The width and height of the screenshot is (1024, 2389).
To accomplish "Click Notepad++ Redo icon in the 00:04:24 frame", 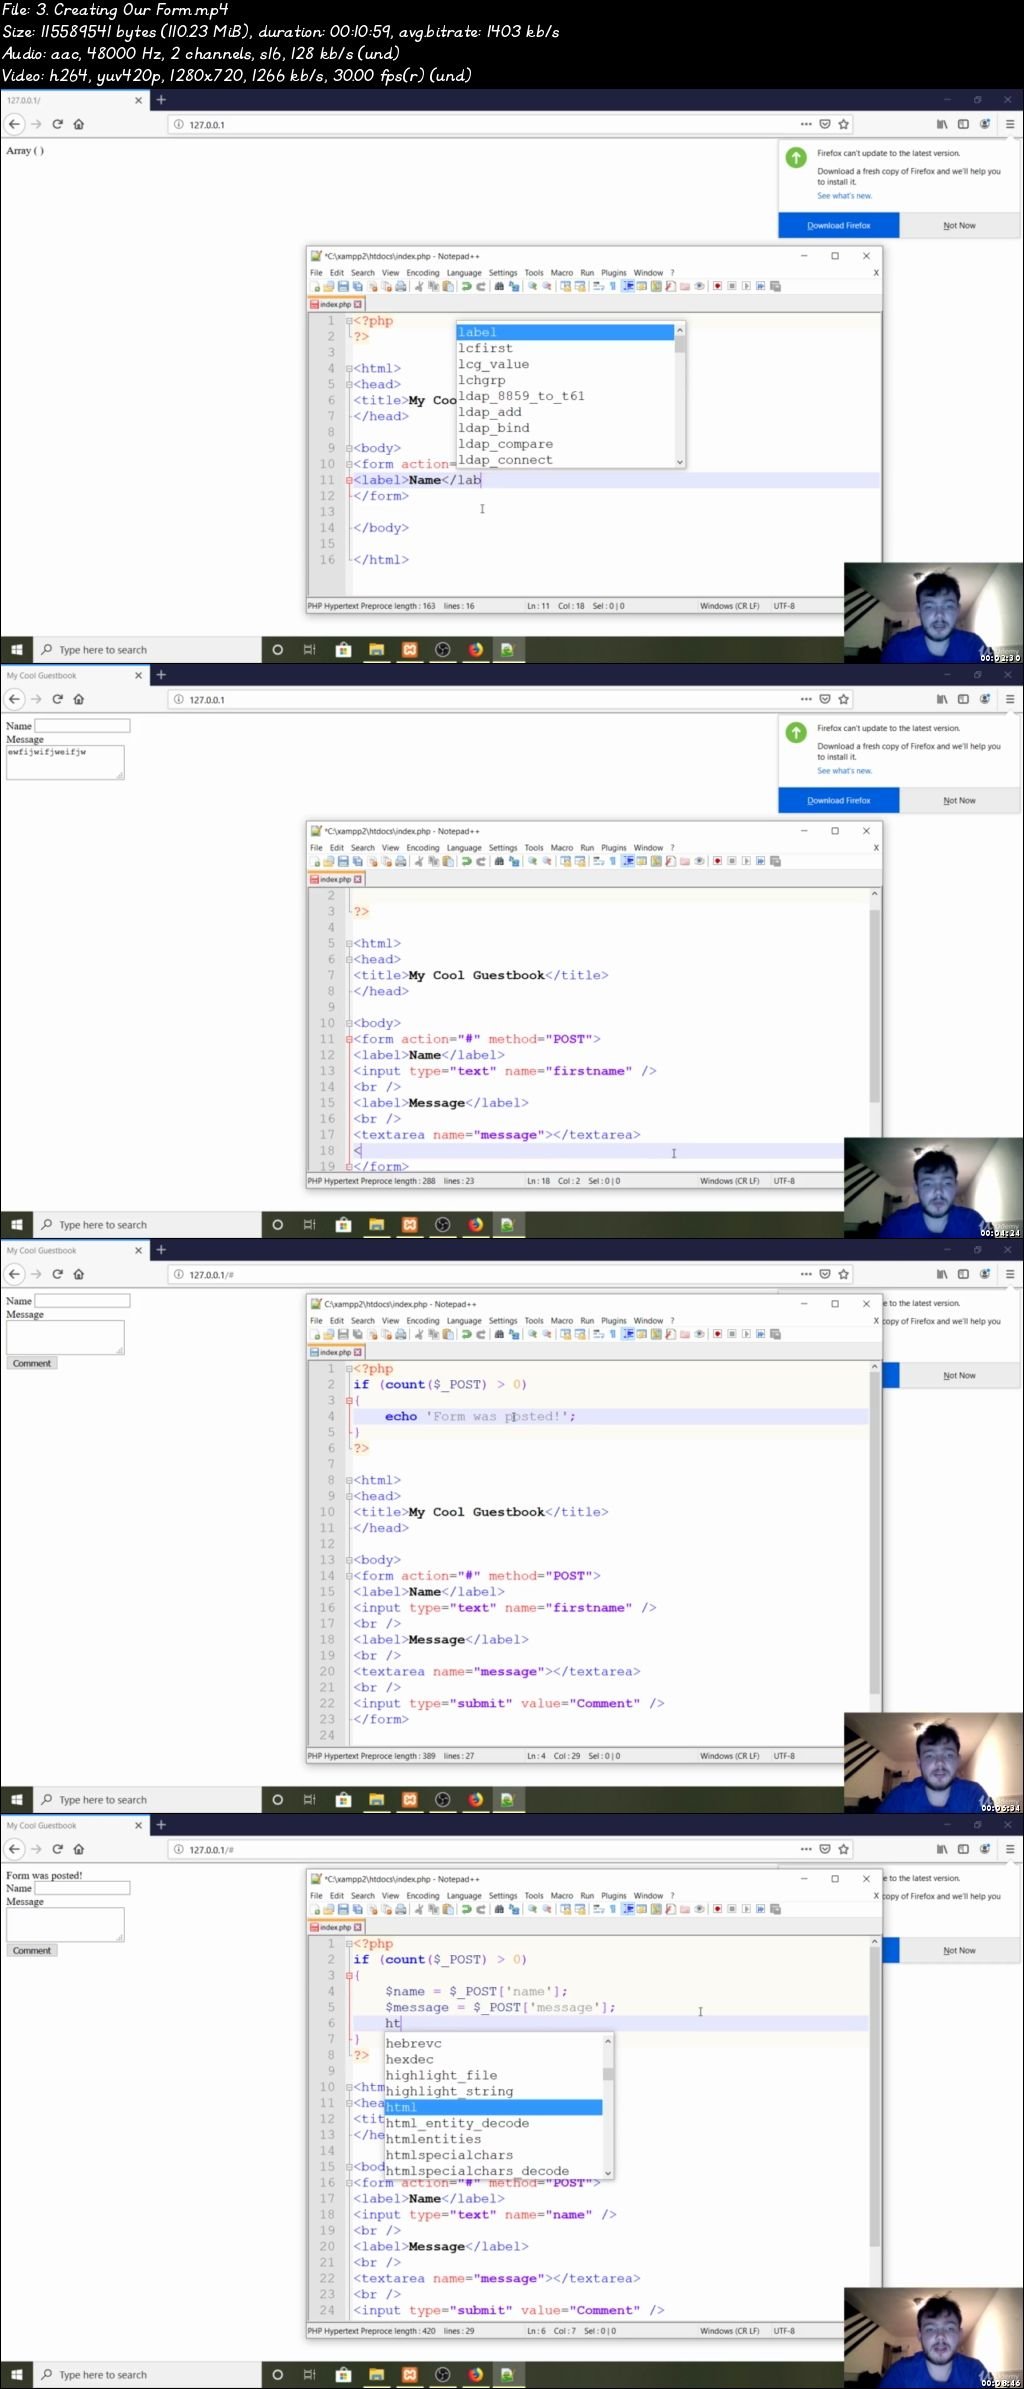I will point(481,861).
